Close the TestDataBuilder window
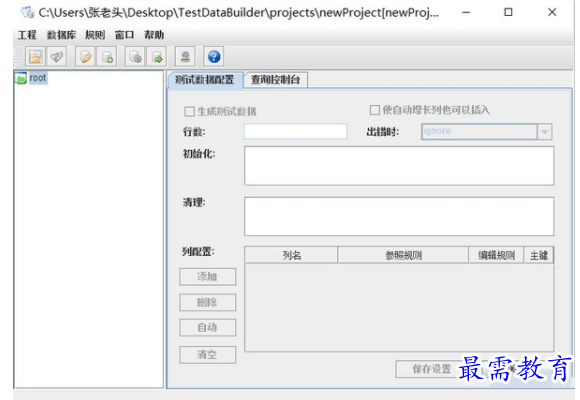 [x=552, y=13]
